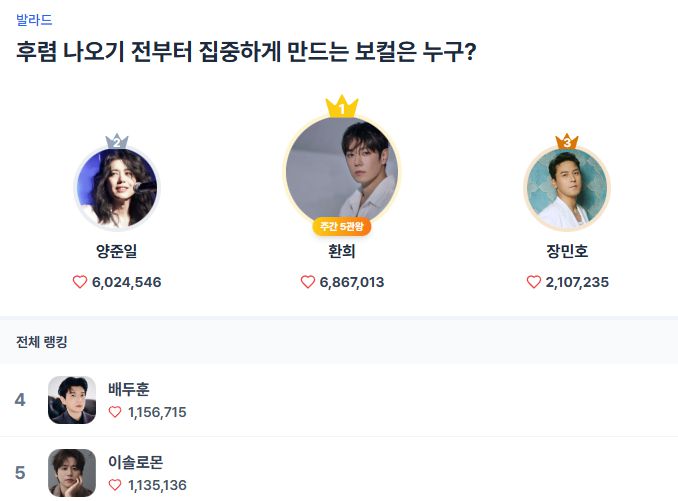This screenshot has width=678, height=501.
Task: Open 장민호's third-place profile photo
Action: coord(567,188)
